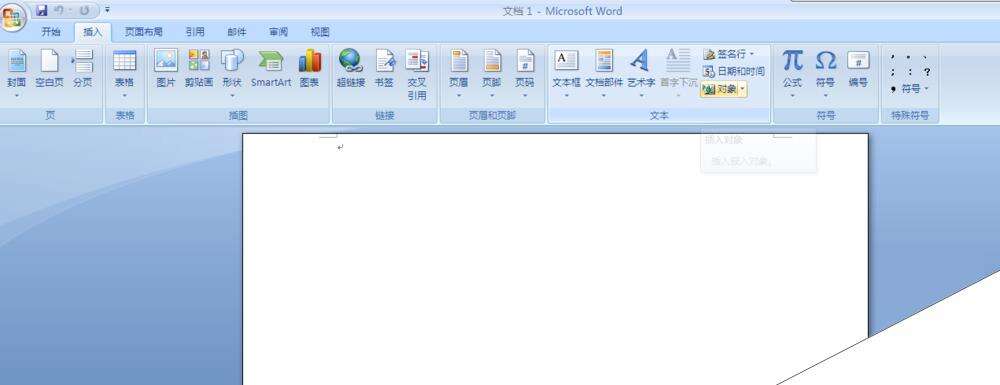The height and width of the screenshot is (385, 1000).
Task: Click inside the blank document page
Action: (555, 259)
